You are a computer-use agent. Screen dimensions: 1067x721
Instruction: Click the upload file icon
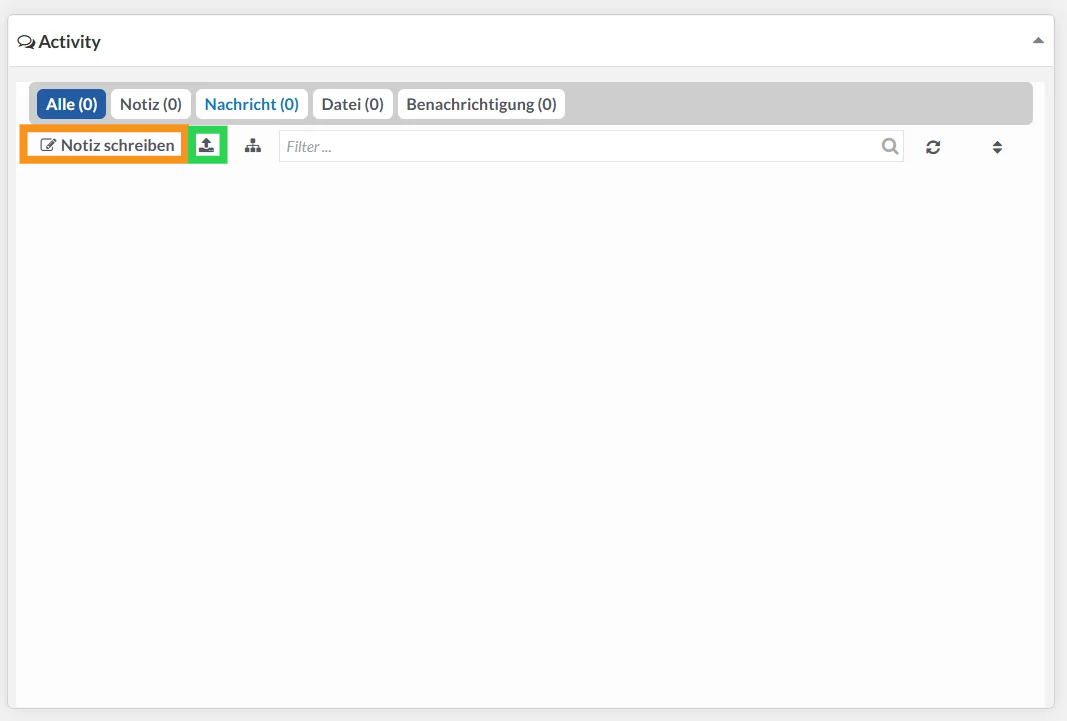(207, 146)
